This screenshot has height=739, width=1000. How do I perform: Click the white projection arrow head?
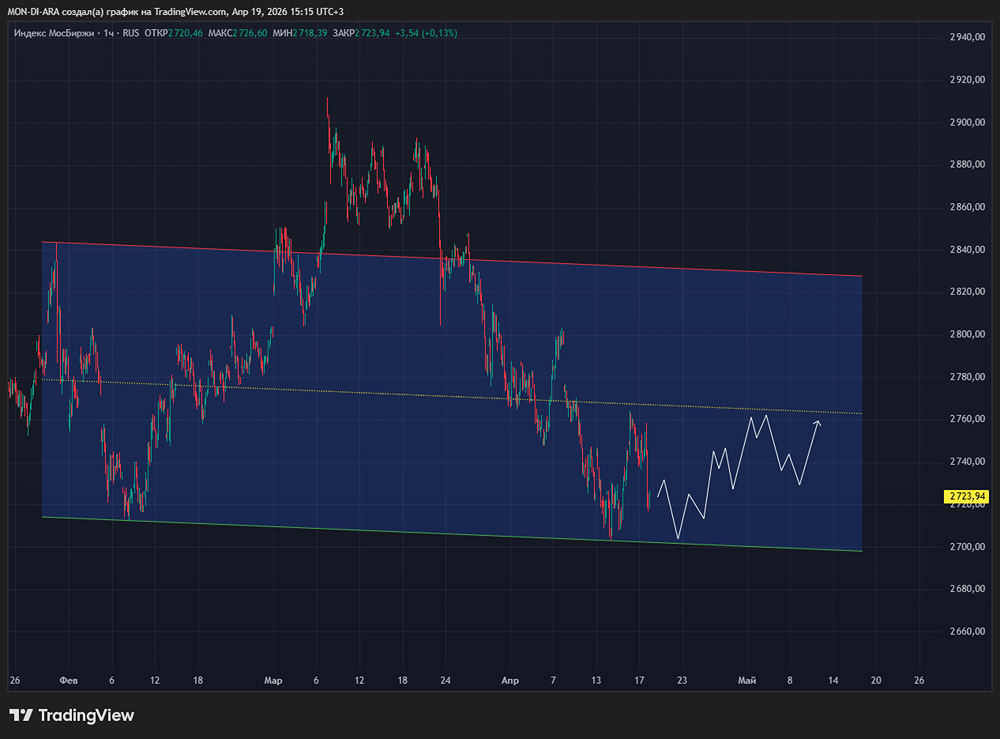point(818,423)
